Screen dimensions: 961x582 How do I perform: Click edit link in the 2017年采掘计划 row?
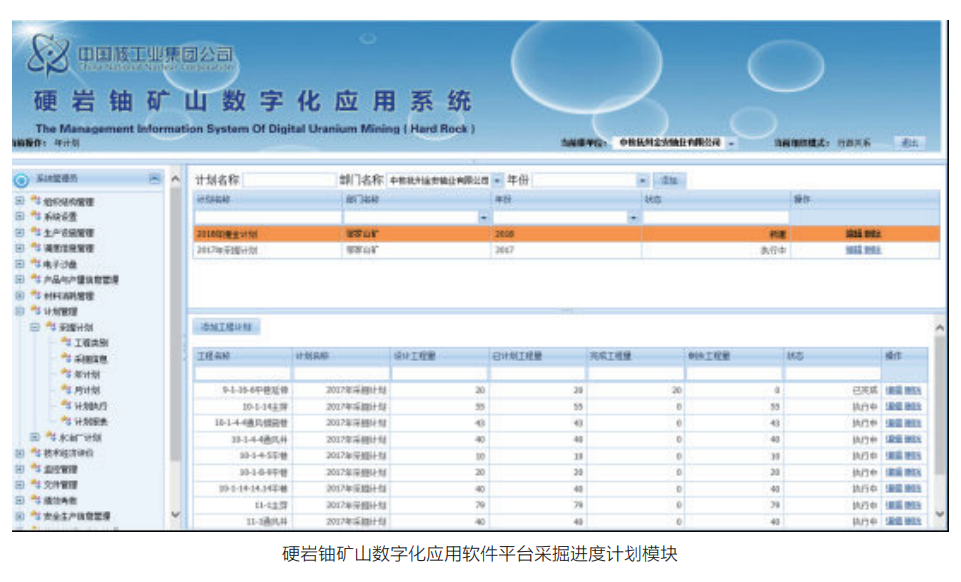[x=854, y=250]
